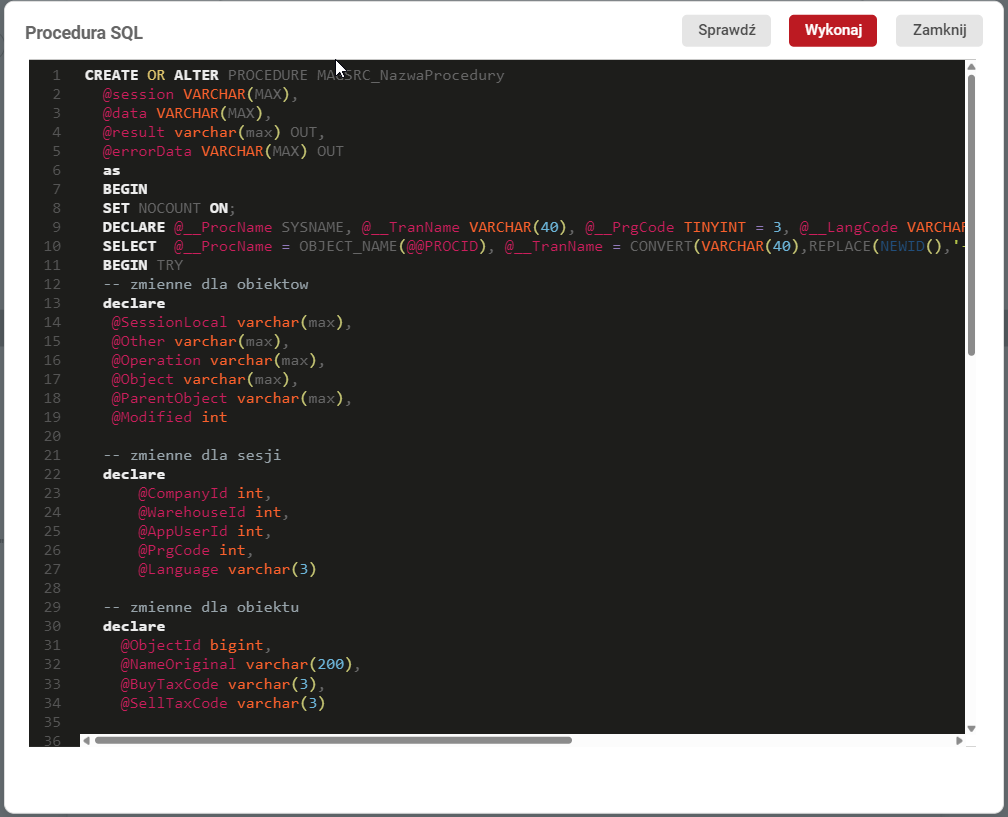Click the Sprawdź button
1008x817 pixels.
[x=726, y=30]
